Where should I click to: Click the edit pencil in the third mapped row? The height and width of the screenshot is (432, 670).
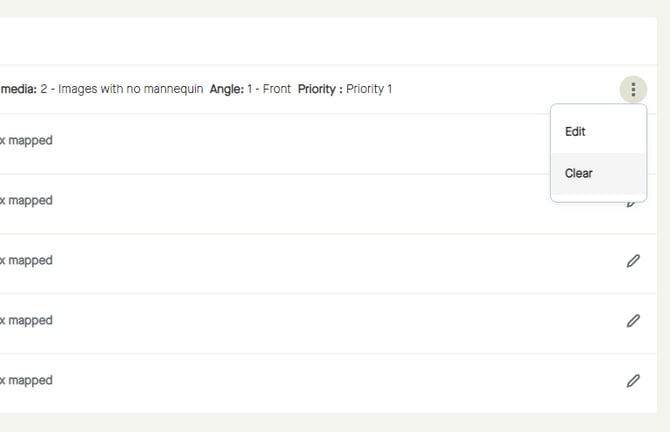633,261
